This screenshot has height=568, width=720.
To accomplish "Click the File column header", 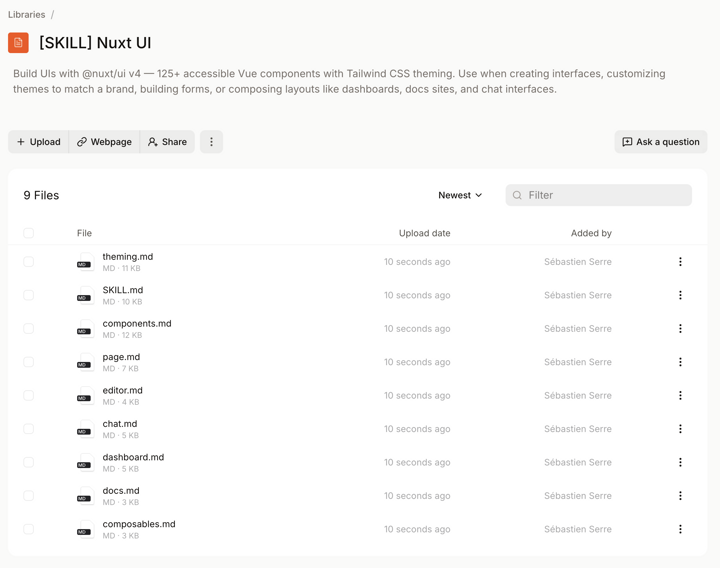I will pos(84,233).
